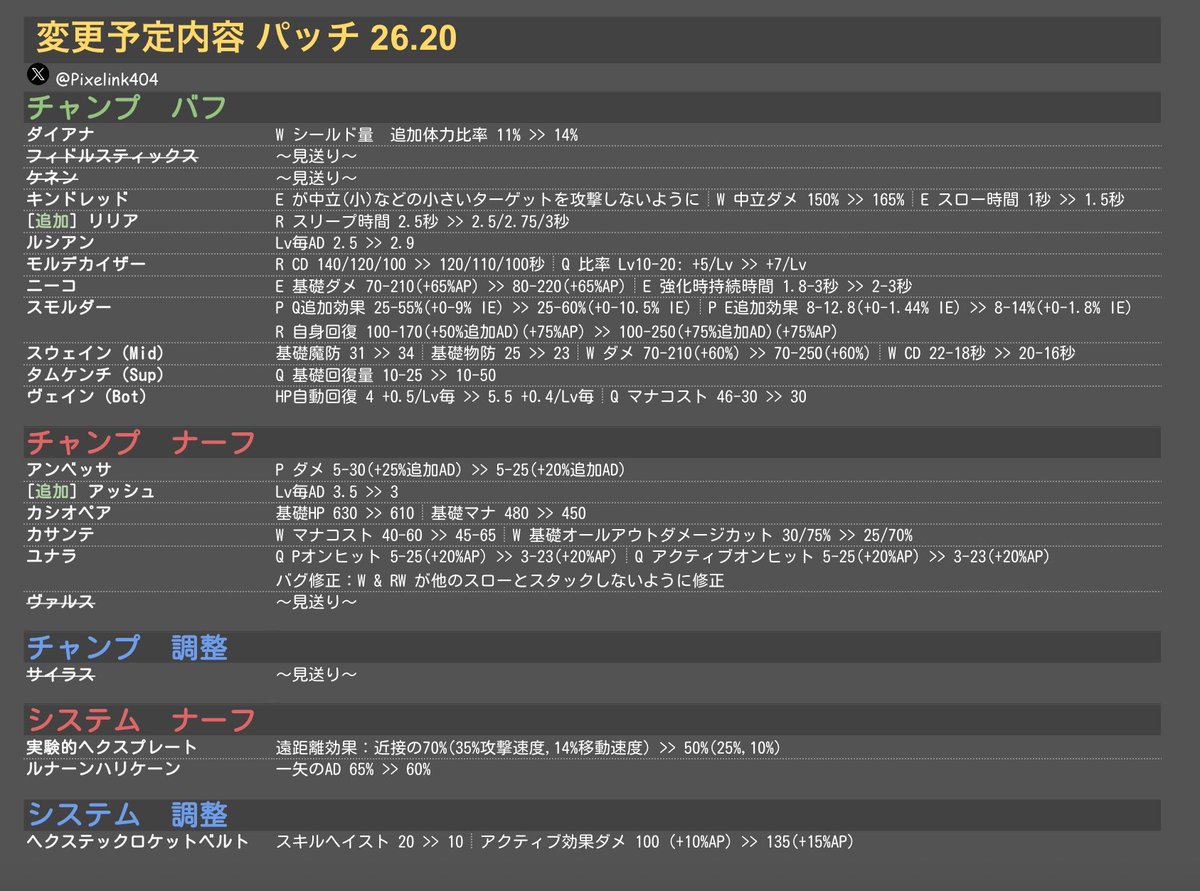This screenshot has height=891, width=1200.
Task: Select the ルシアン champion name
Action: 60,243
